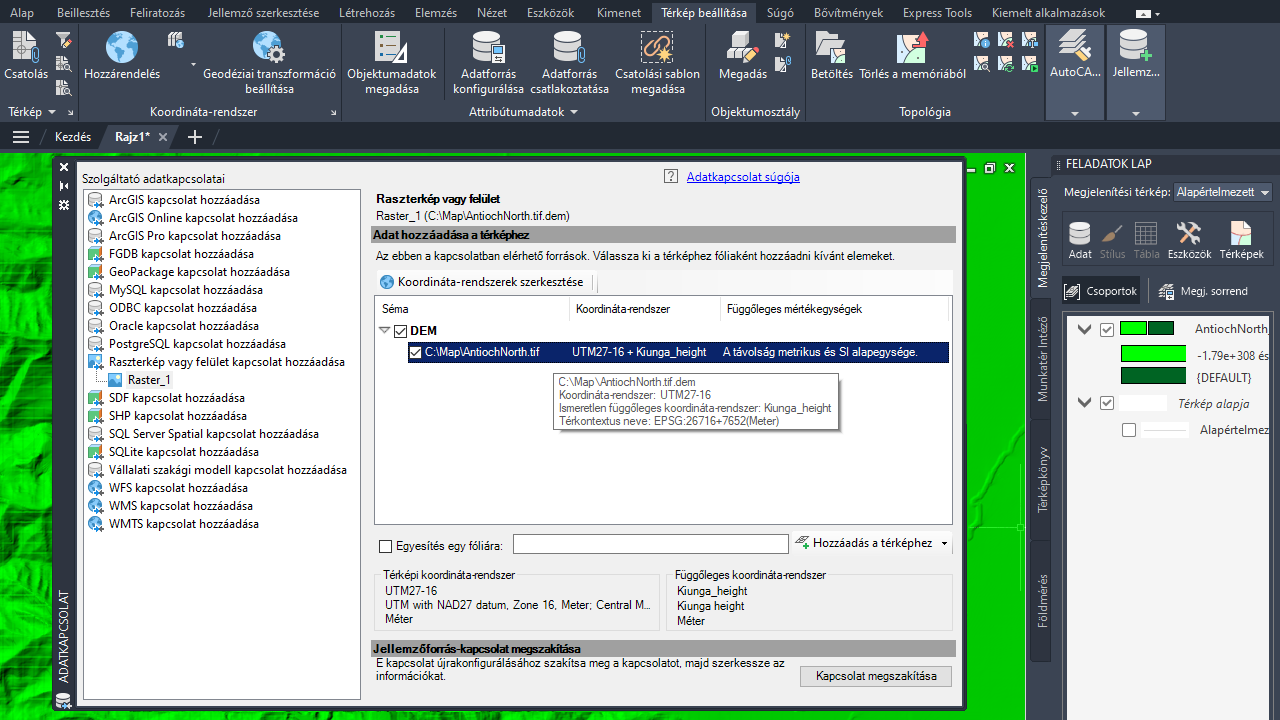Open Csatolási sablon megadása

[x=657, y=62]
